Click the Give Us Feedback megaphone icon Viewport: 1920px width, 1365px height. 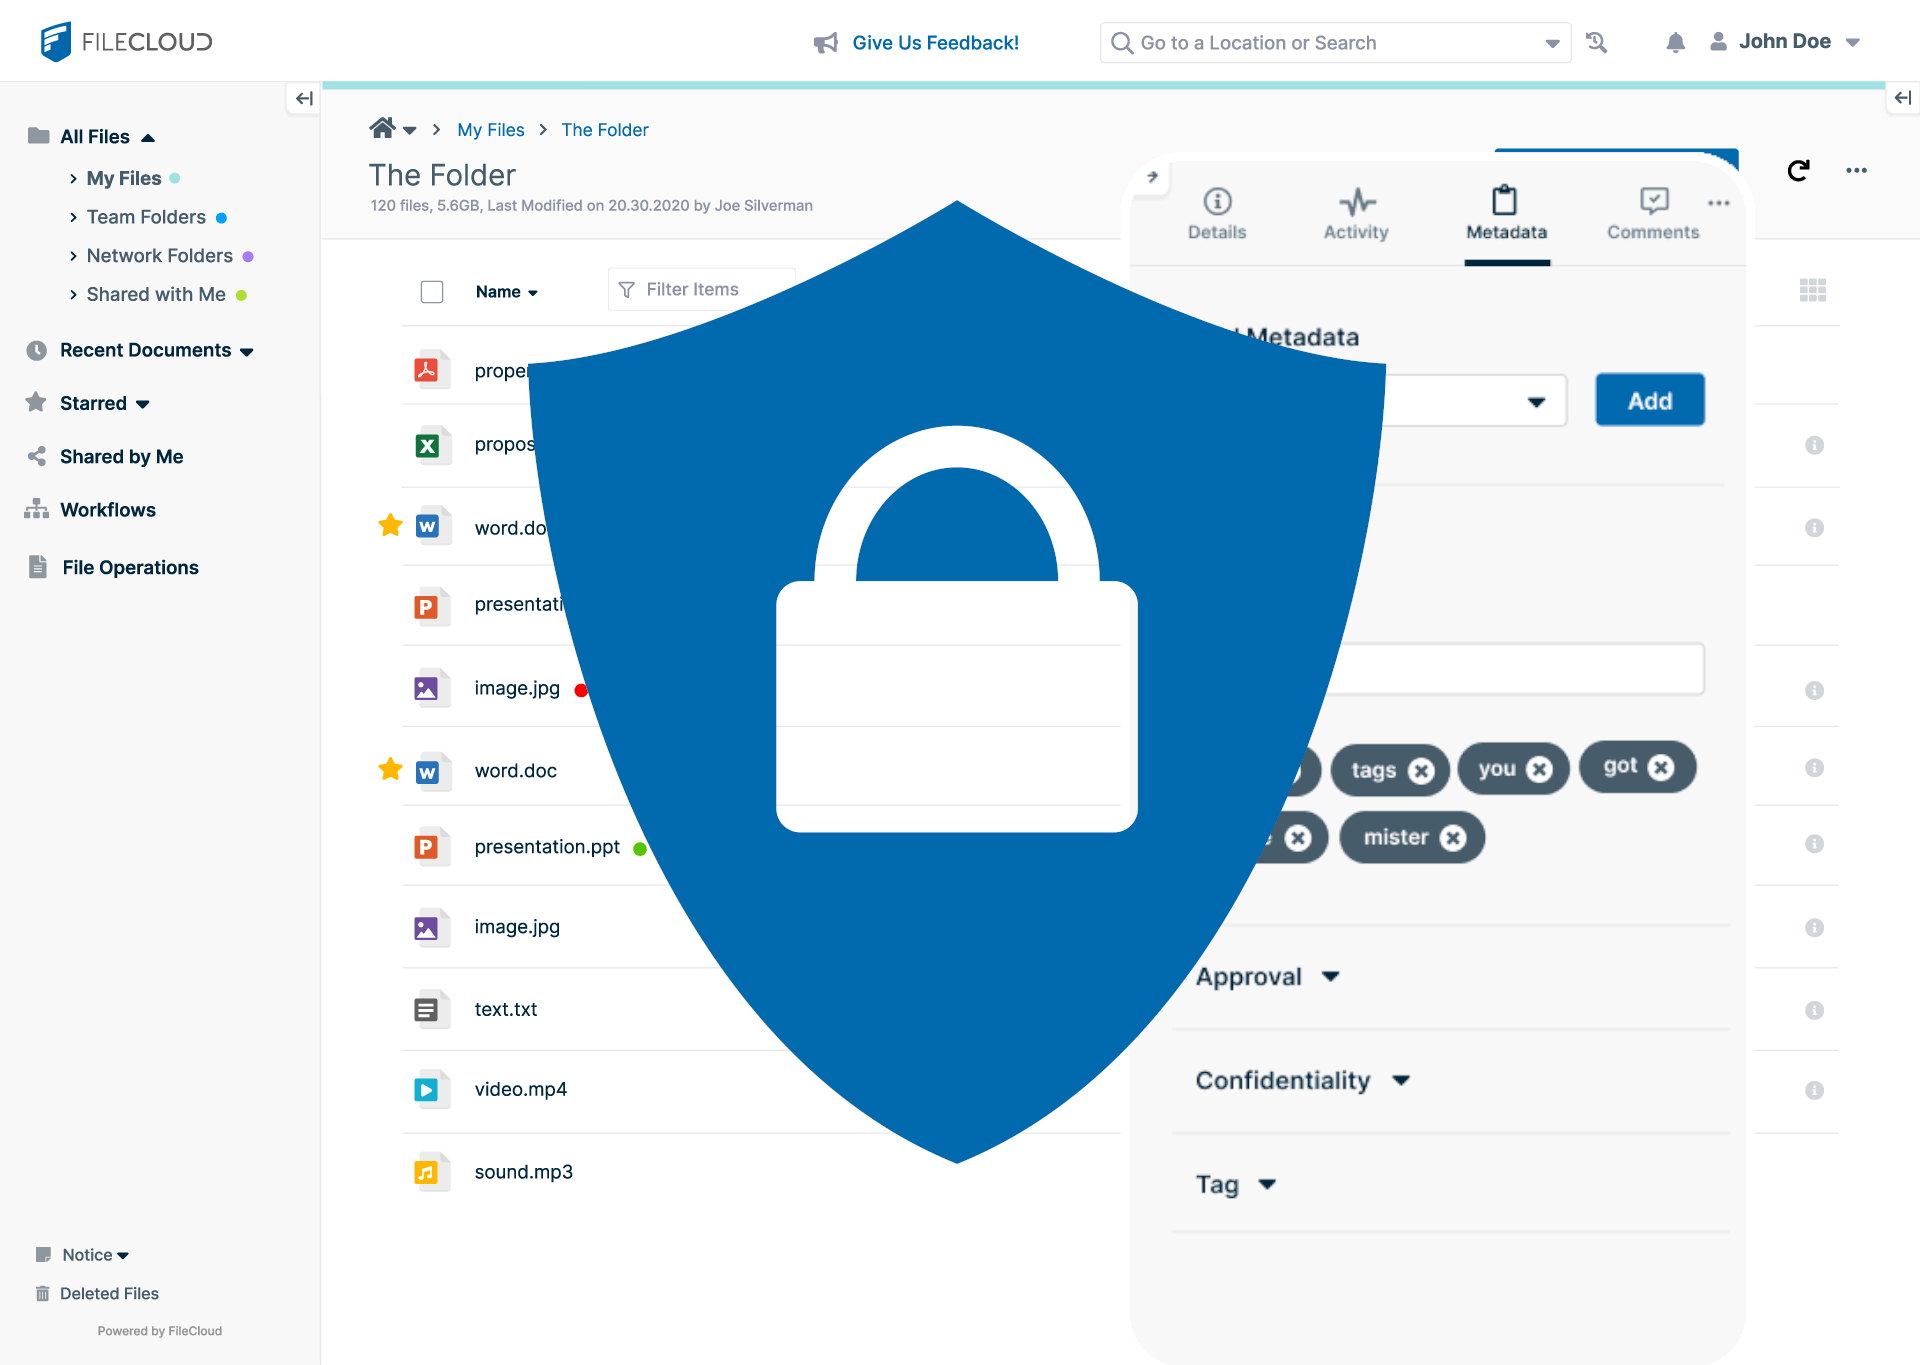coord(826,43)
